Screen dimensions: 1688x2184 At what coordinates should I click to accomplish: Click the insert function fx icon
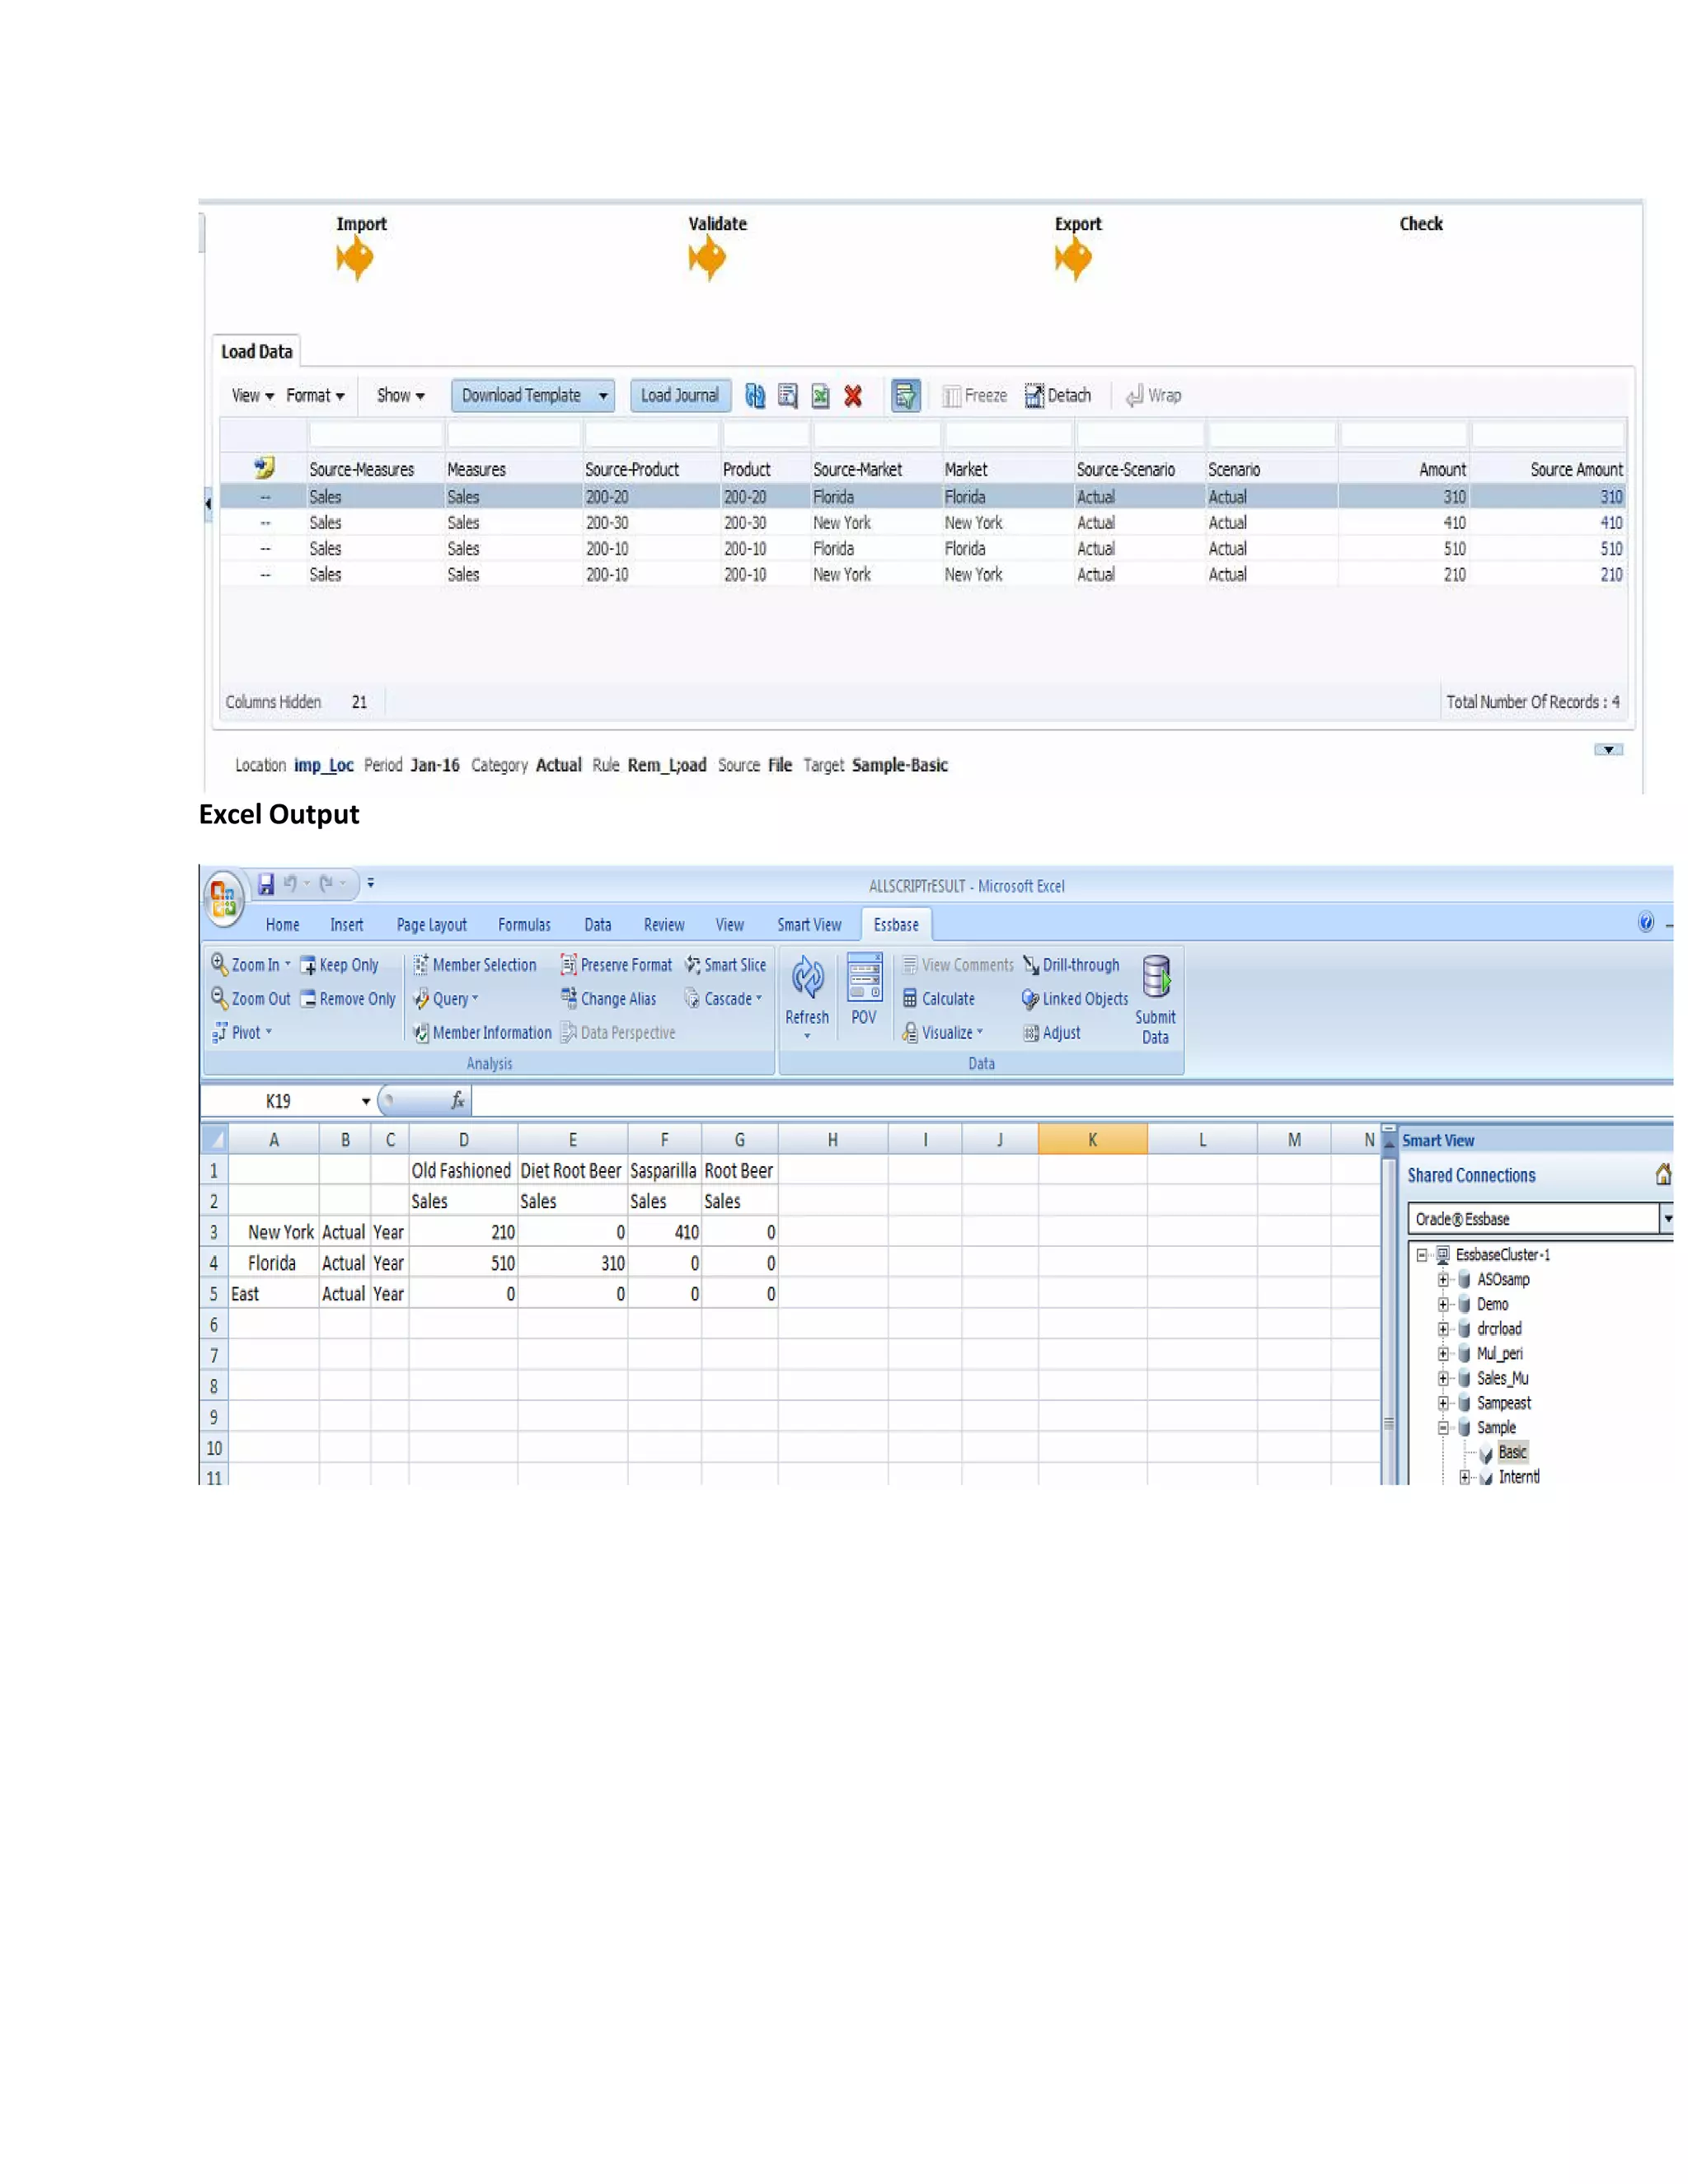click(457, 1101)
